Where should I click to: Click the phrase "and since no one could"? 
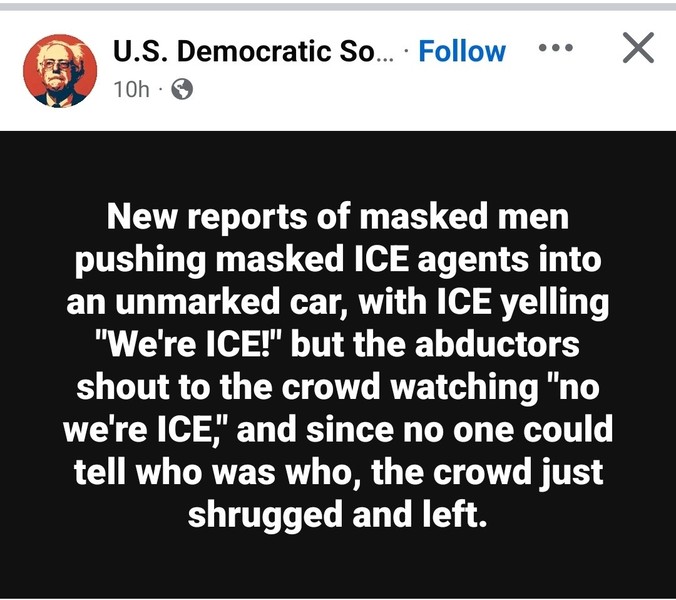(425, 429)
